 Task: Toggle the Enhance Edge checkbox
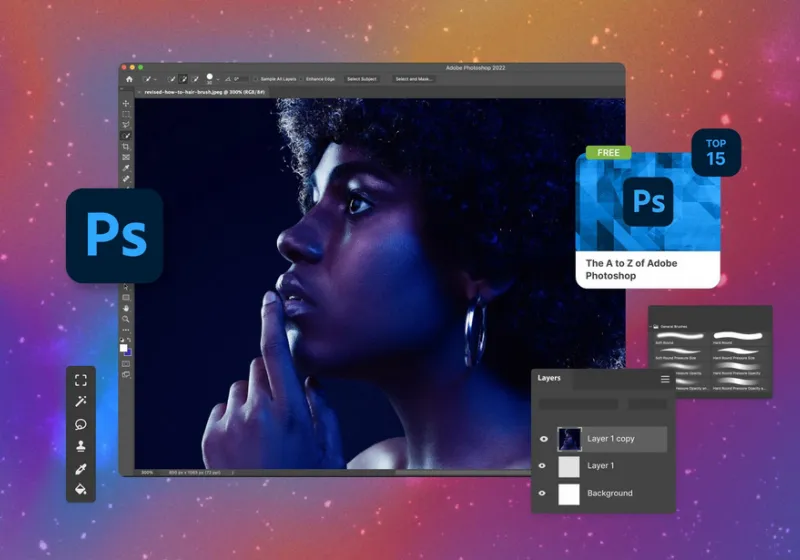[302, 79]
